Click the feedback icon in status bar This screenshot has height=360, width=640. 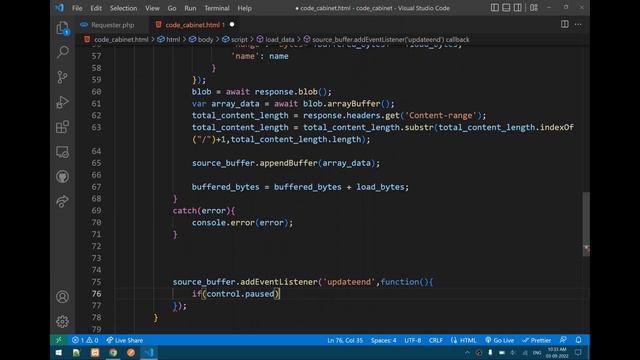tap(563, 340)
